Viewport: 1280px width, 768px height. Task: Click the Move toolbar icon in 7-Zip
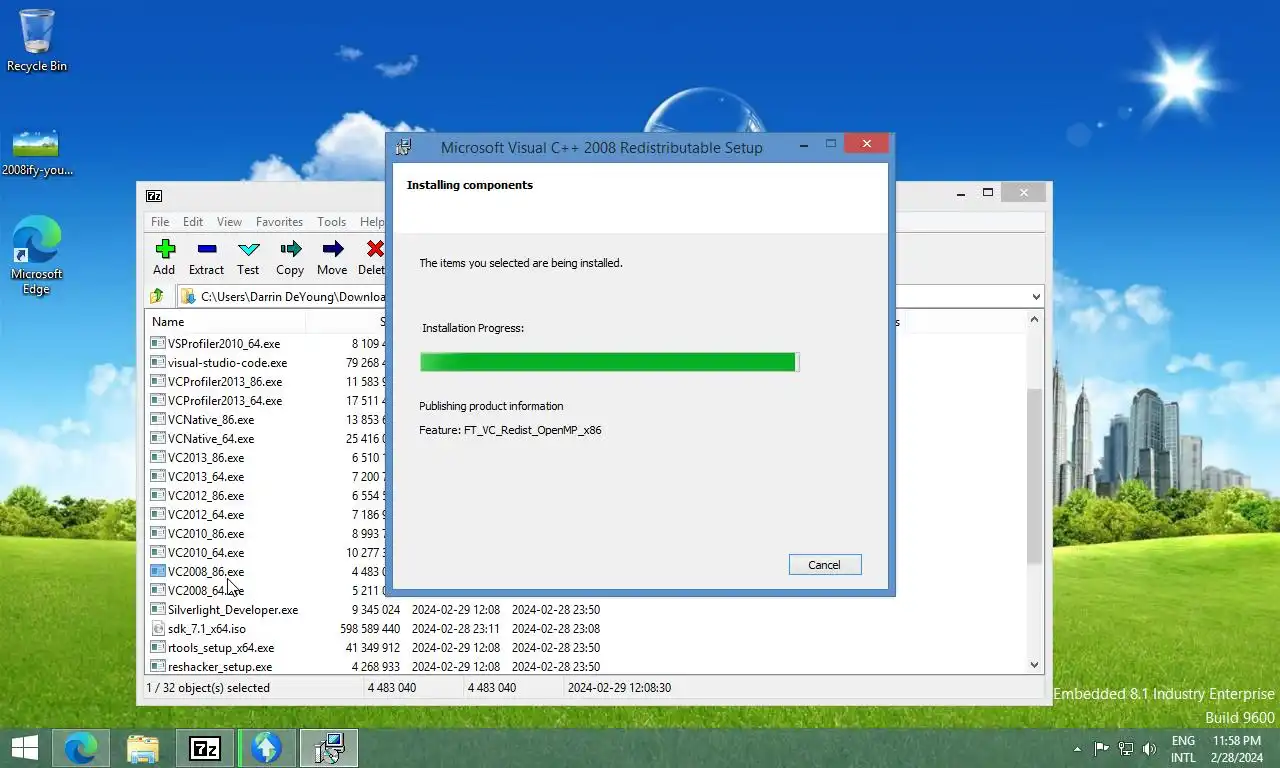pyautogui.click(x=332, y=249)
